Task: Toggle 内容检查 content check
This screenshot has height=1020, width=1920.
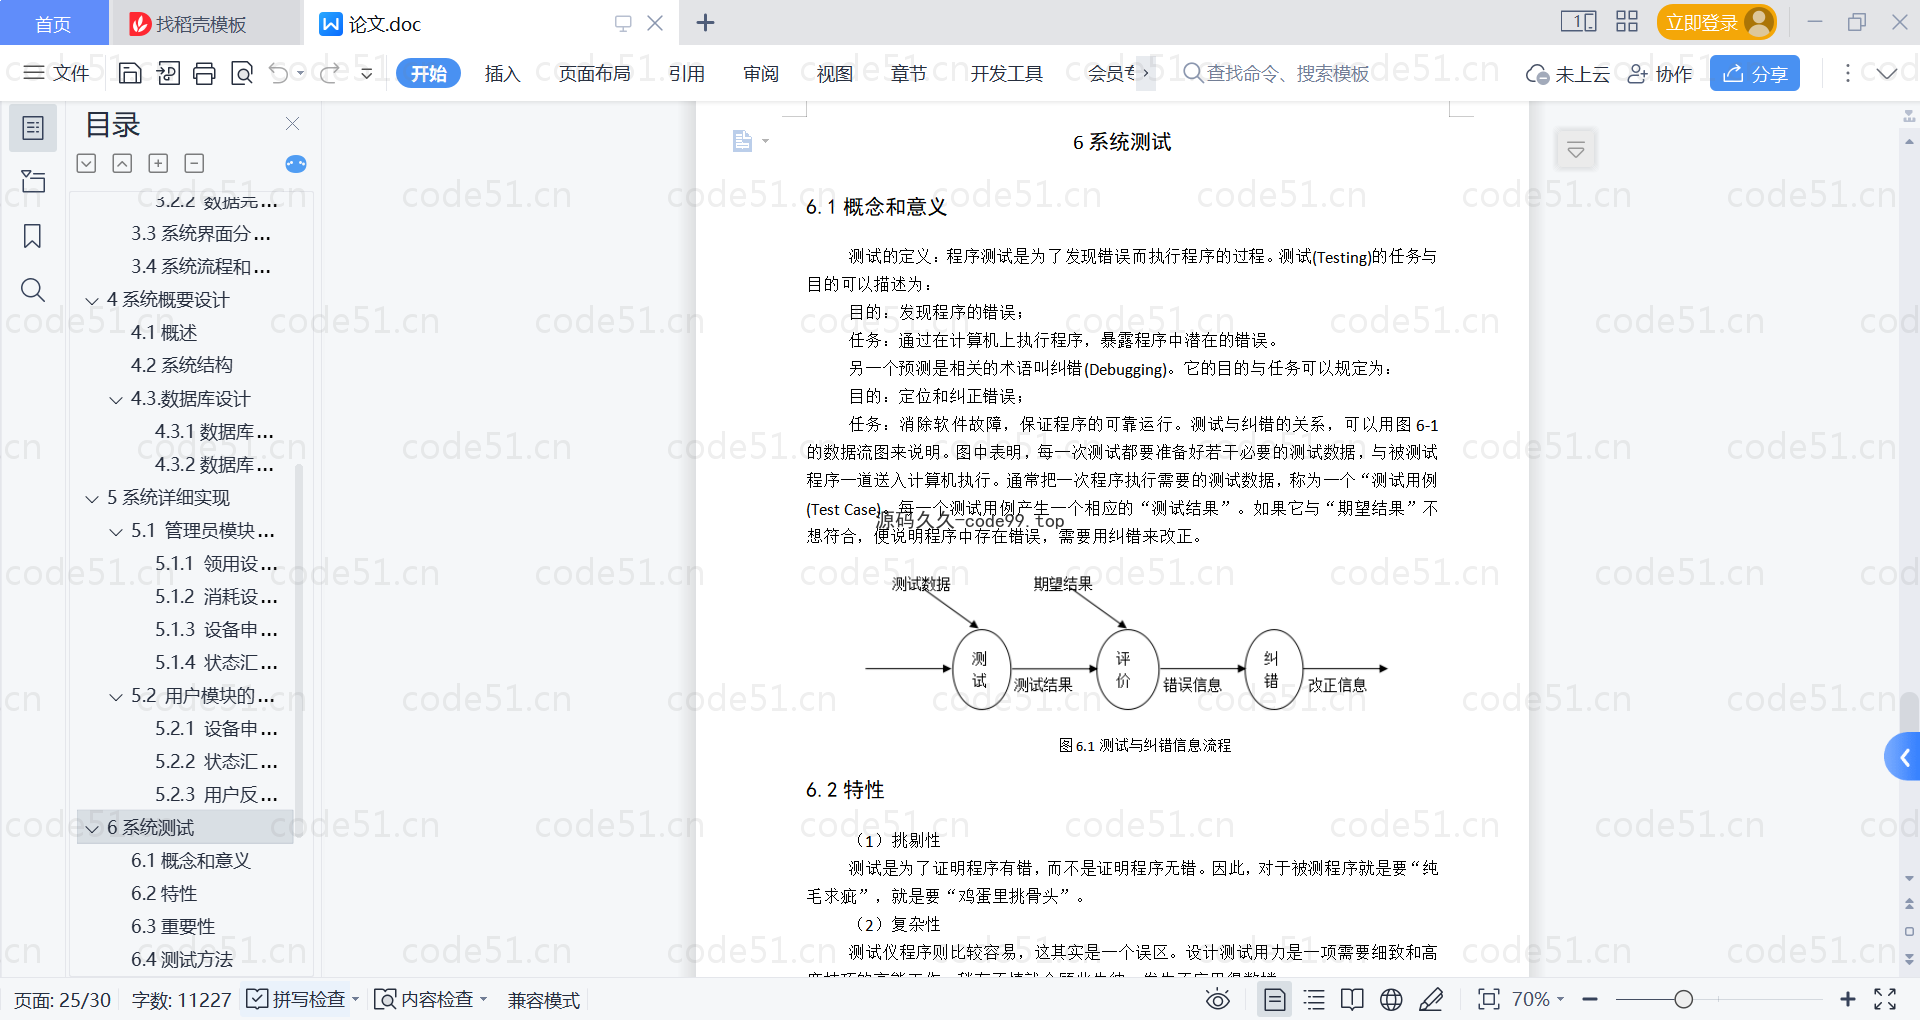Action: (x=430, y=999)
